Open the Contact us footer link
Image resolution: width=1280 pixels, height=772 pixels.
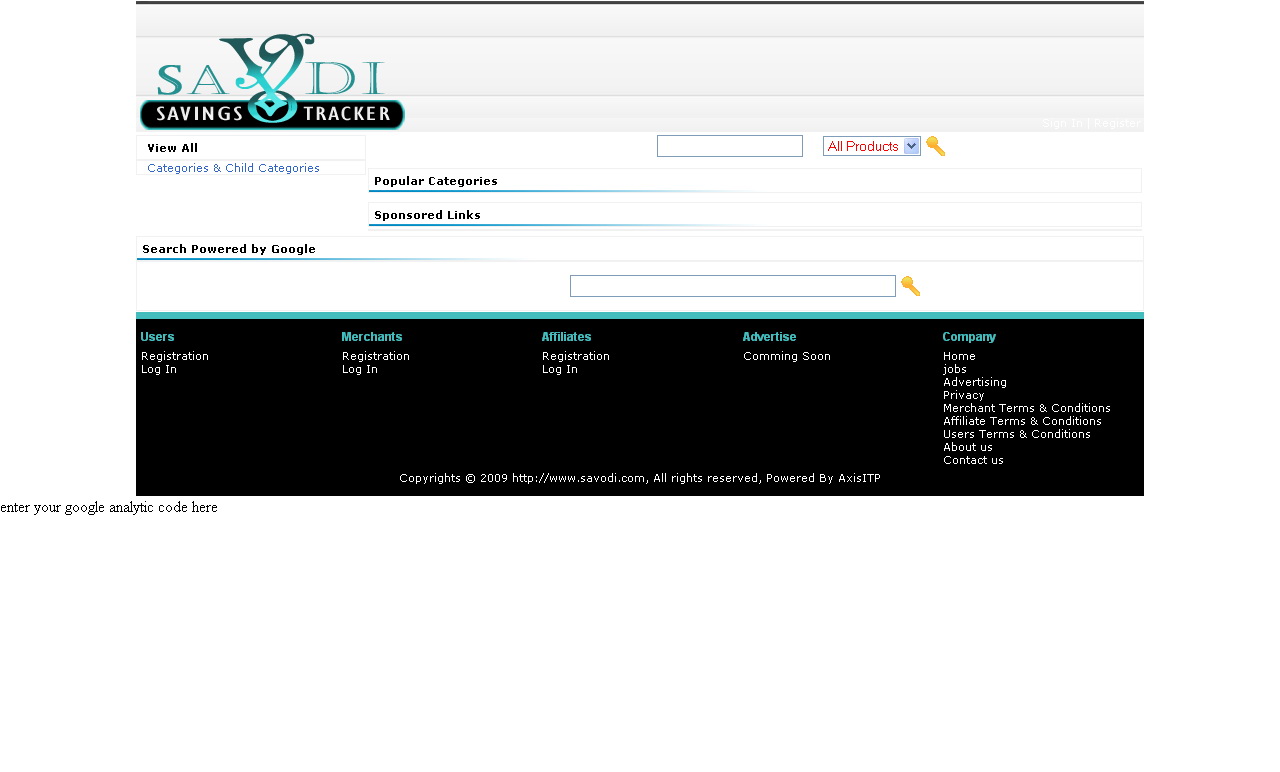(973, 460)
